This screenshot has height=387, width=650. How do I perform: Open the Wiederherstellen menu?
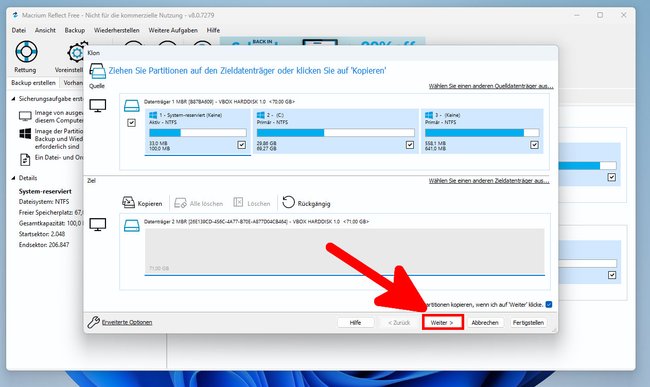click(116, 30)
